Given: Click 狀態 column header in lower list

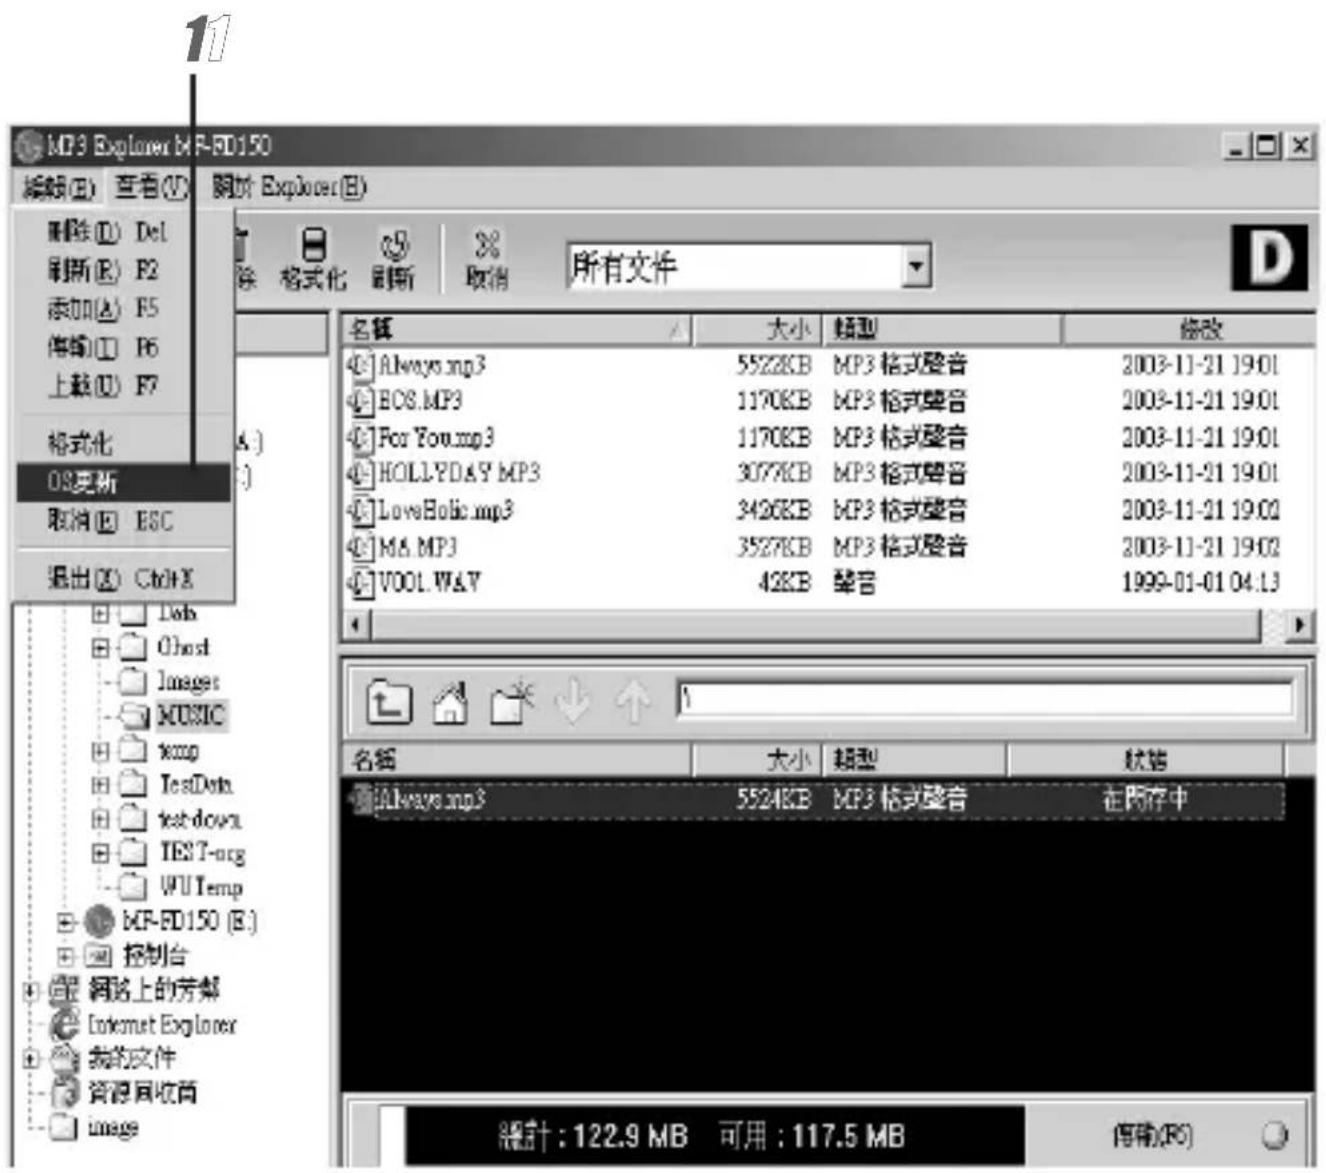Looking at the screenshot, I should pos(1145,760).
